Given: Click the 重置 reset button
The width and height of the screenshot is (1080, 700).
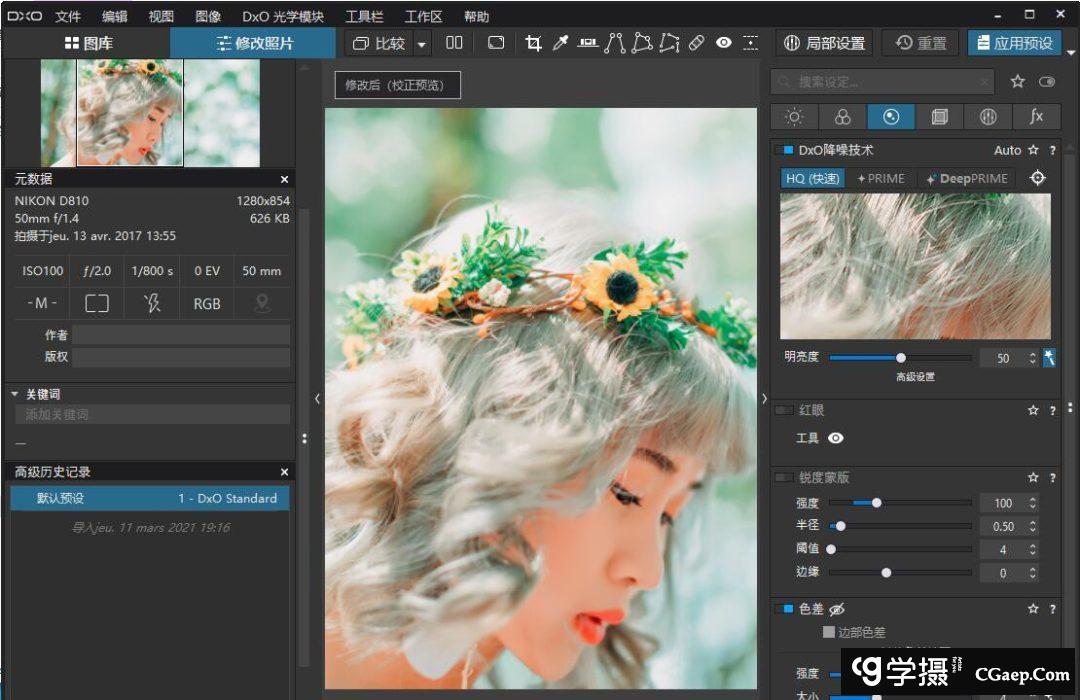Looking at the screenshot, I should click(x=921, y=43).
